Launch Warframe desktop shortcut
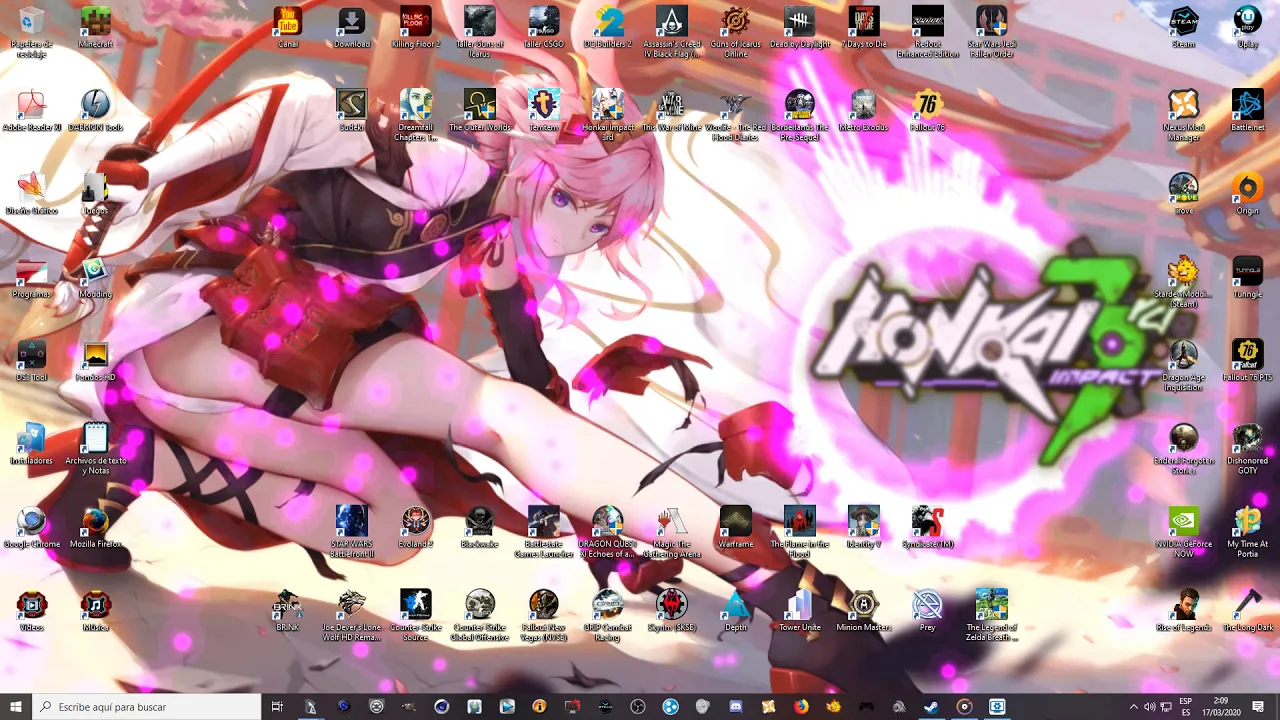Viewport: 1280px width, 720px height. point(736,526)
